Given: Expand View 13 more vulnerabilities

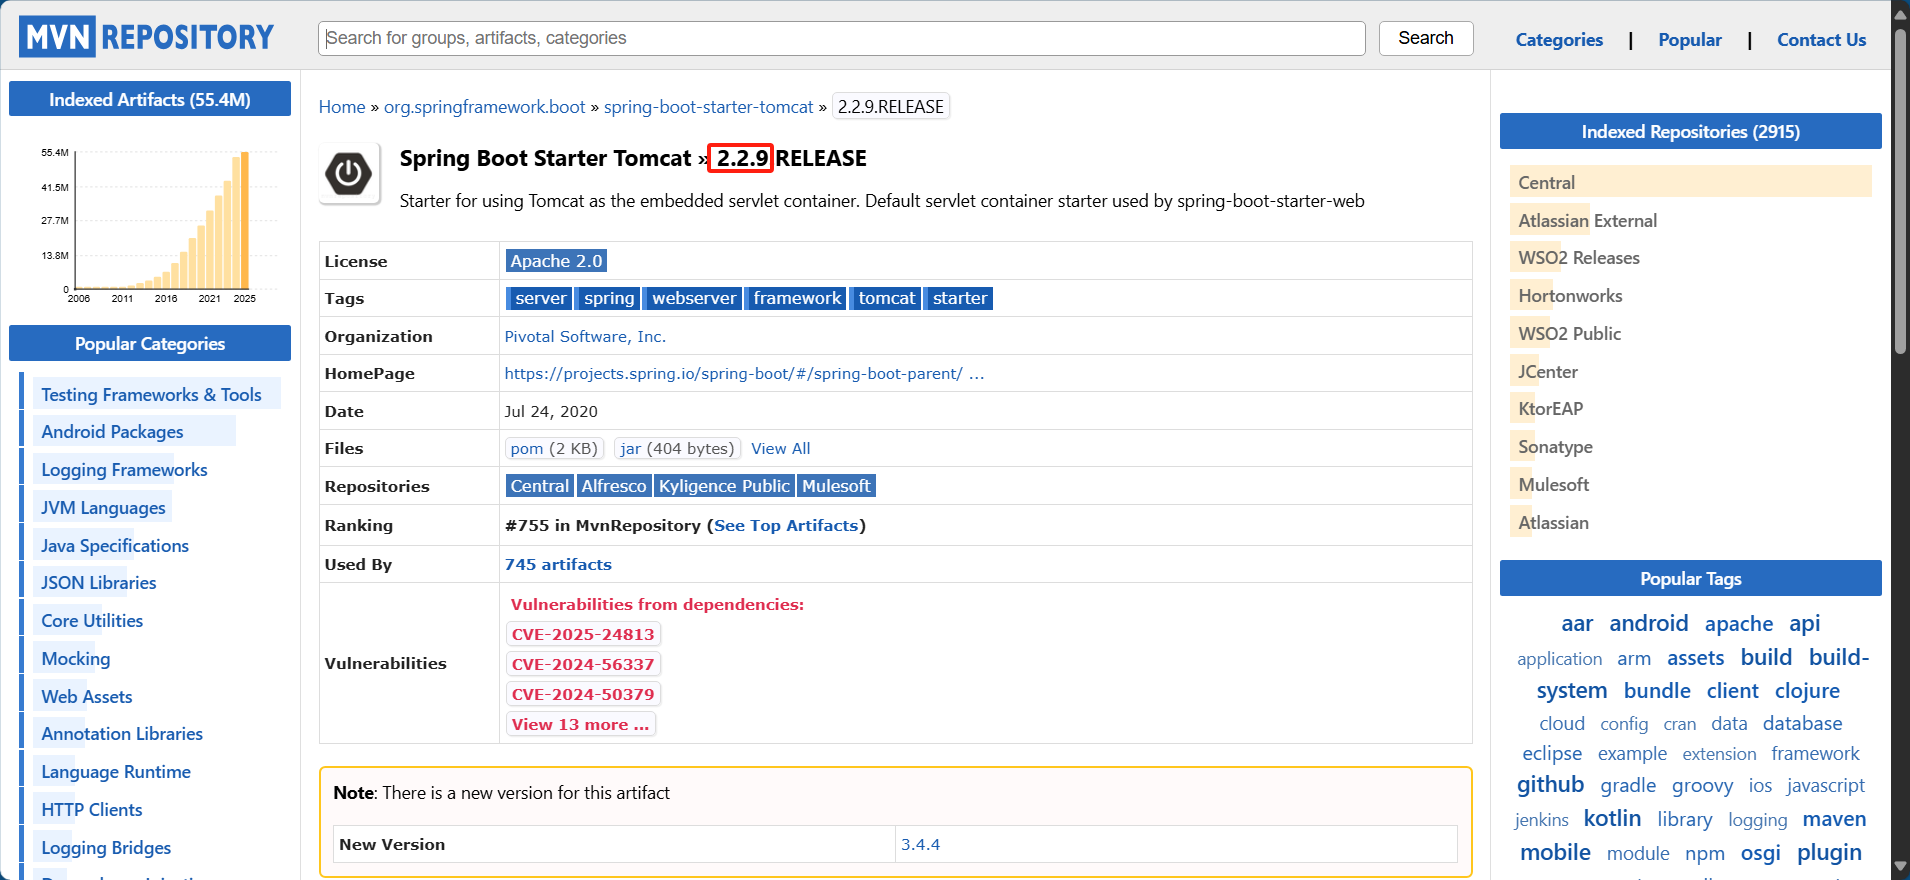Looking at the screenshot, I should point(580,724).
